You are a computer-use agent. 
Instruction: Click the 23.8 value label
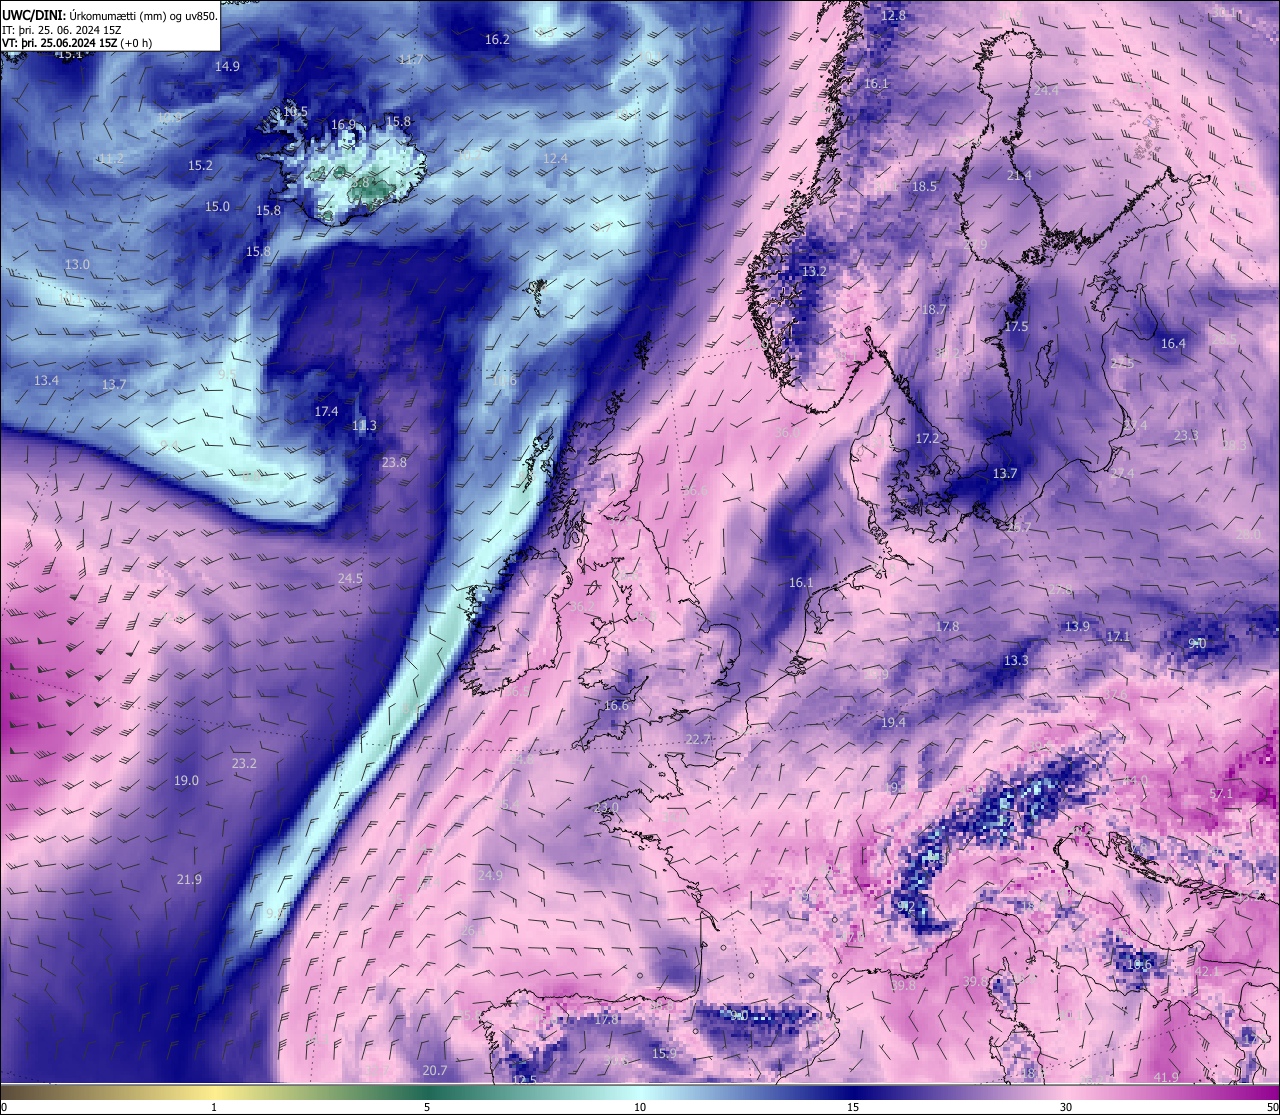pos(394,463)
